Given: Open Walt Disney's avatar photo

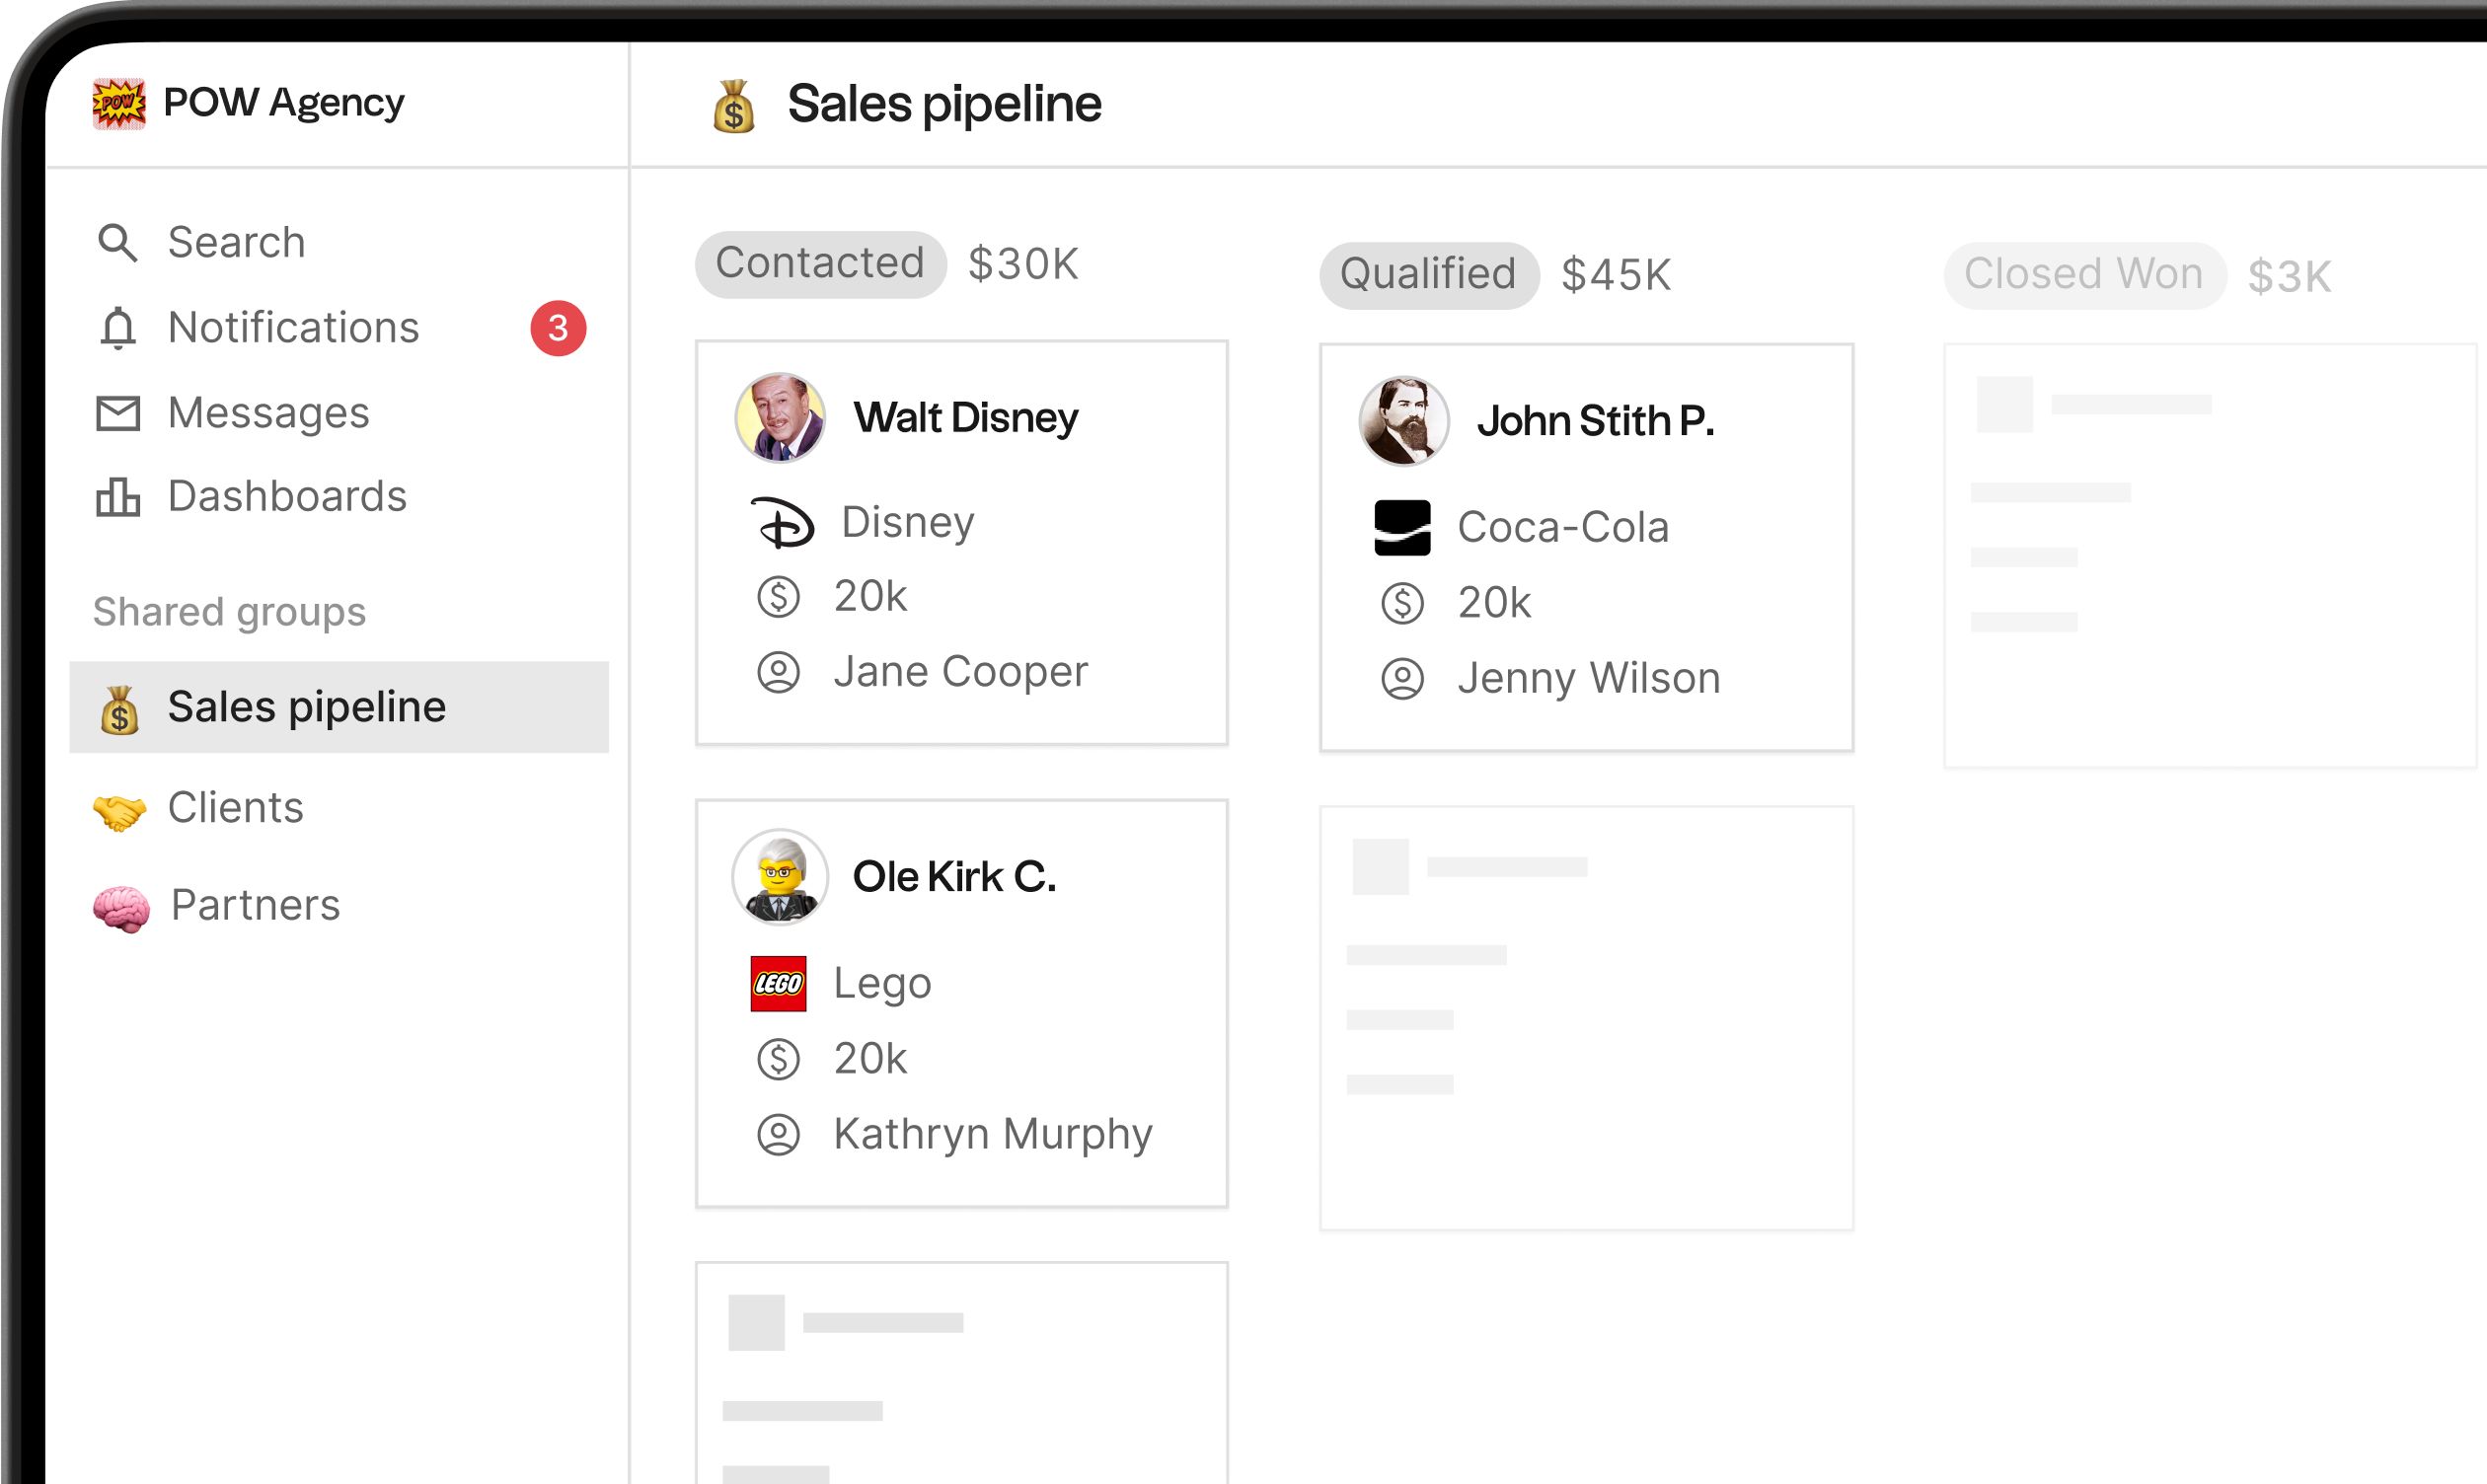Looking at the screenshot, I should (x=780, y=418).
